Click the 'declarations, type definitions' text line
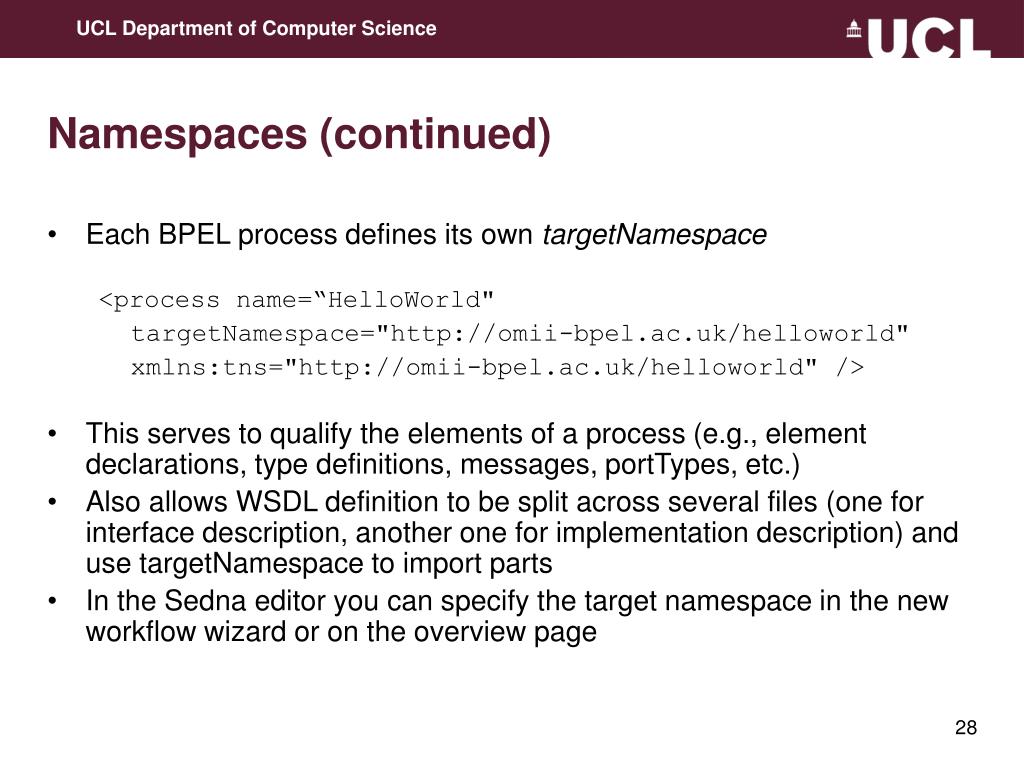 pyautogui.click(x=442, y=464)
